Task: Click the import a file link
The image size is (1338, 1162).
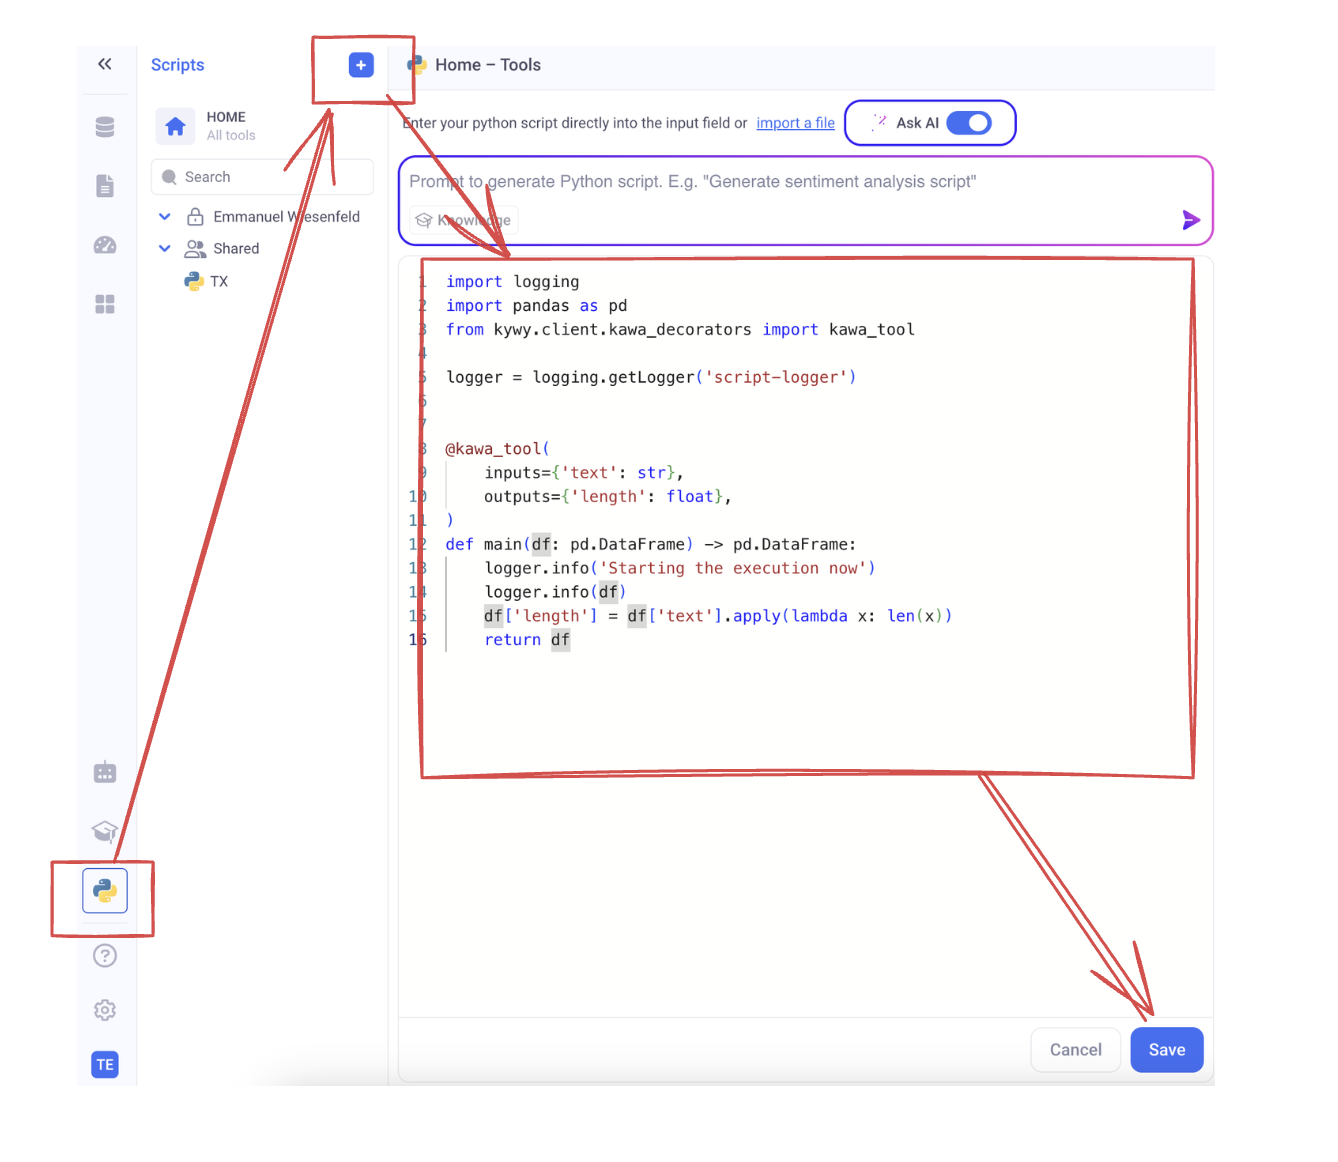Action: (x=795, y=123)
